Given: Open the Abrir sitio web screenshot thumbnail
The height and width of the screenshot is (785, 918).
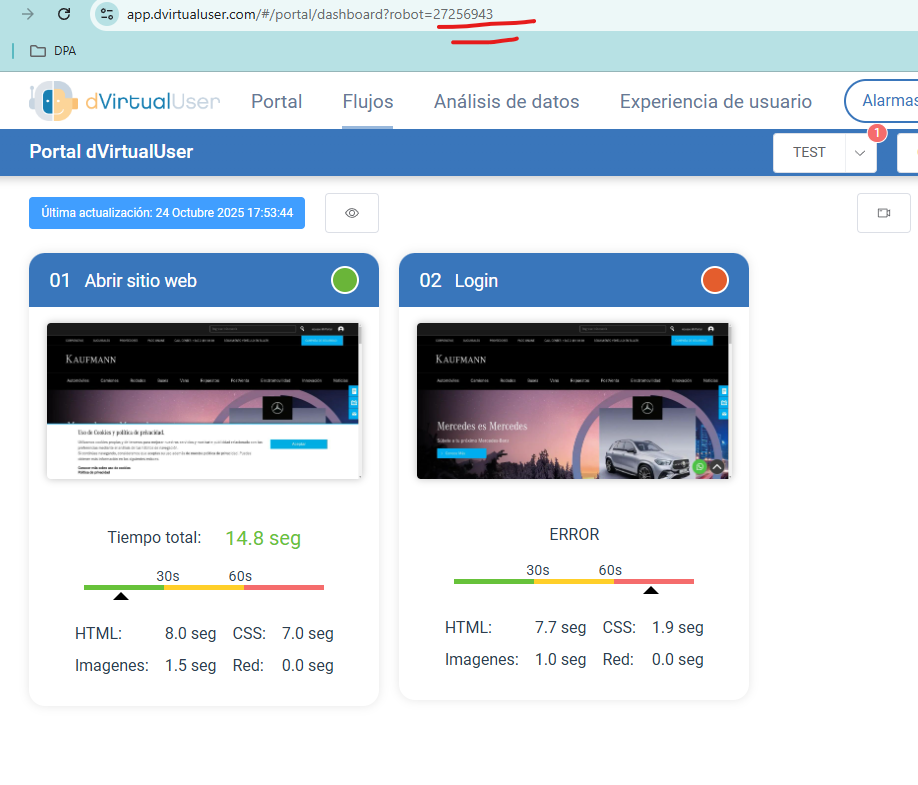Looking at the screenshot, I should 204,401.
